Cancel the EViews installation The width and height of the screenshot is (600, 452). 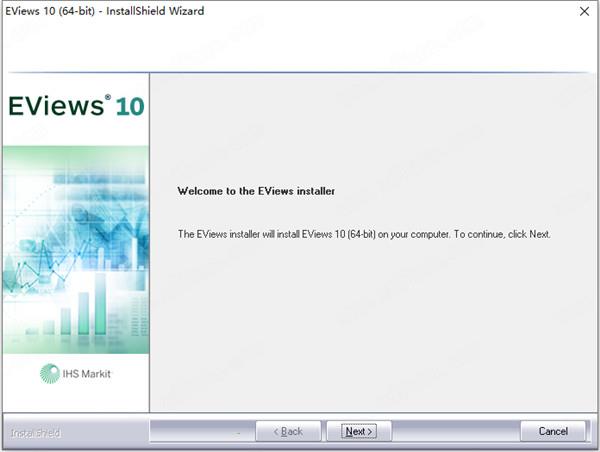tap(553, 431)
